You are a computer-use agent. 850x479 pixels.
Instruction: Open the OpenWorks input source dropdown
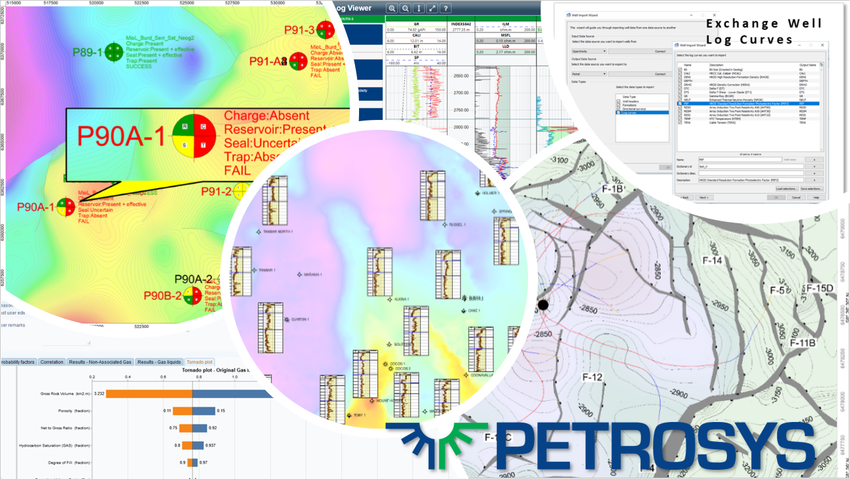[589, 51]
